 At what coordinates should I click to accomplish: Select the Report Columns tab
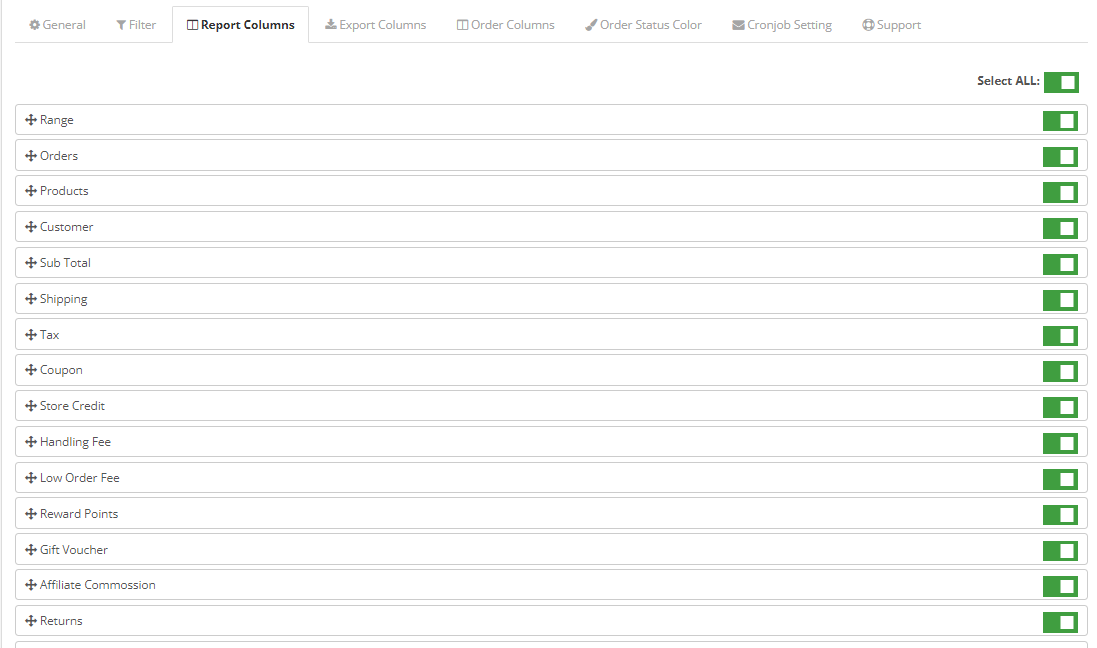pos(241,24)
